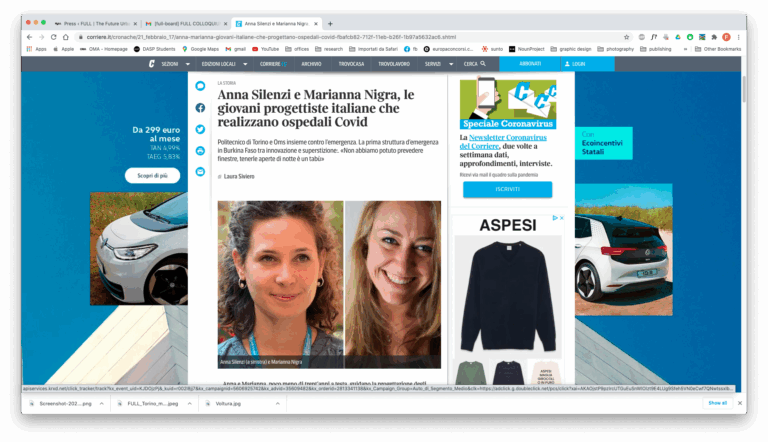Print the article via printer icon

(x=200, y=151)
